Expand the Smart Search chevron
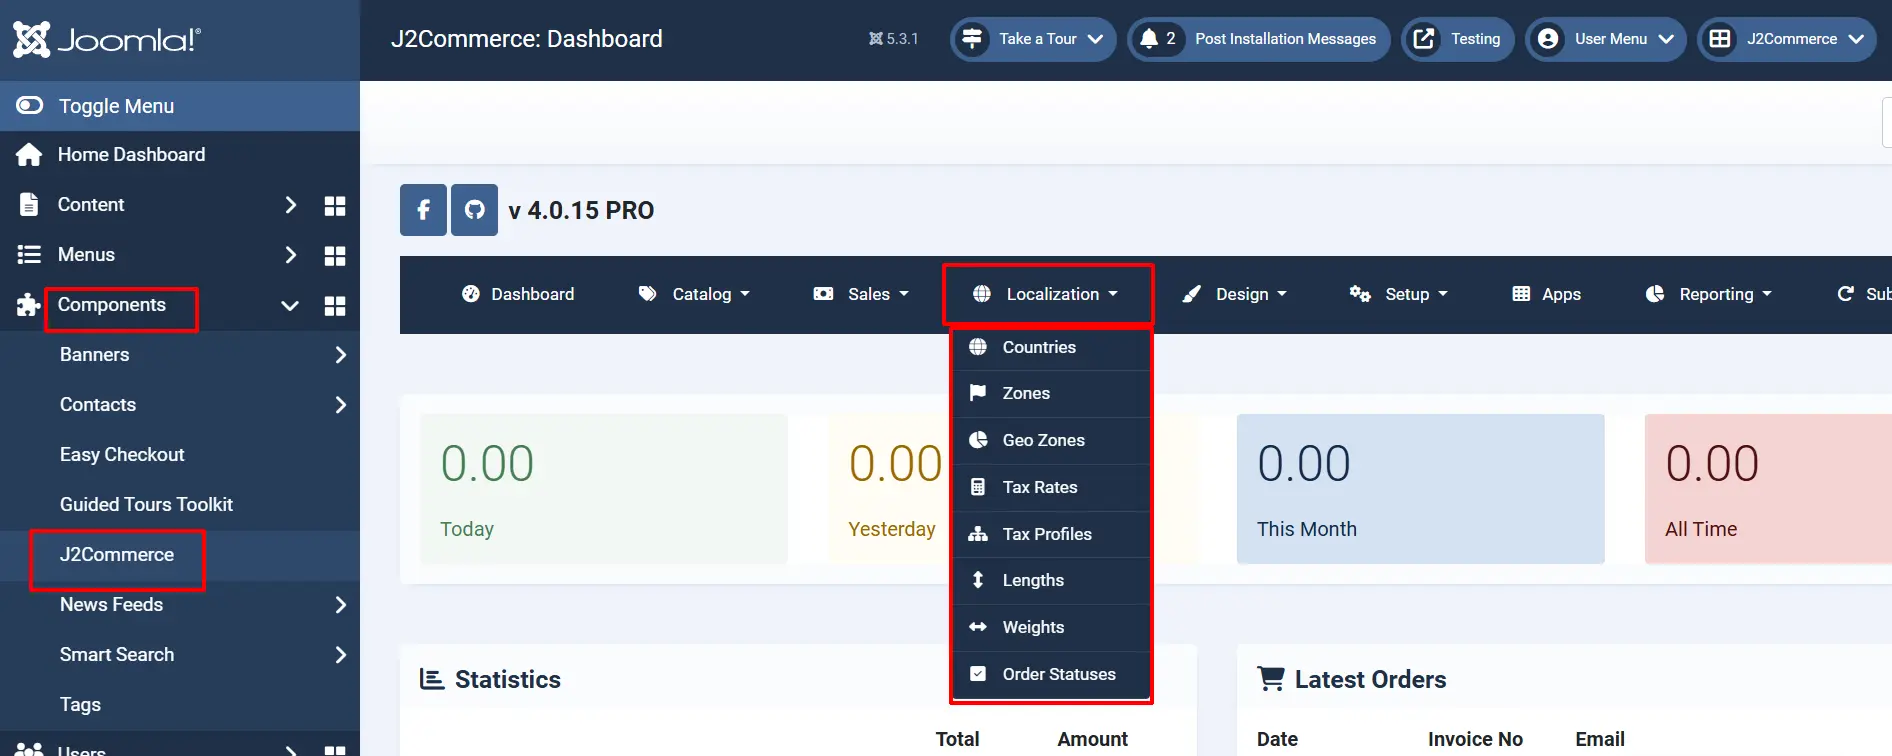This screenshot has height=756, width=1892. [341, 655]
